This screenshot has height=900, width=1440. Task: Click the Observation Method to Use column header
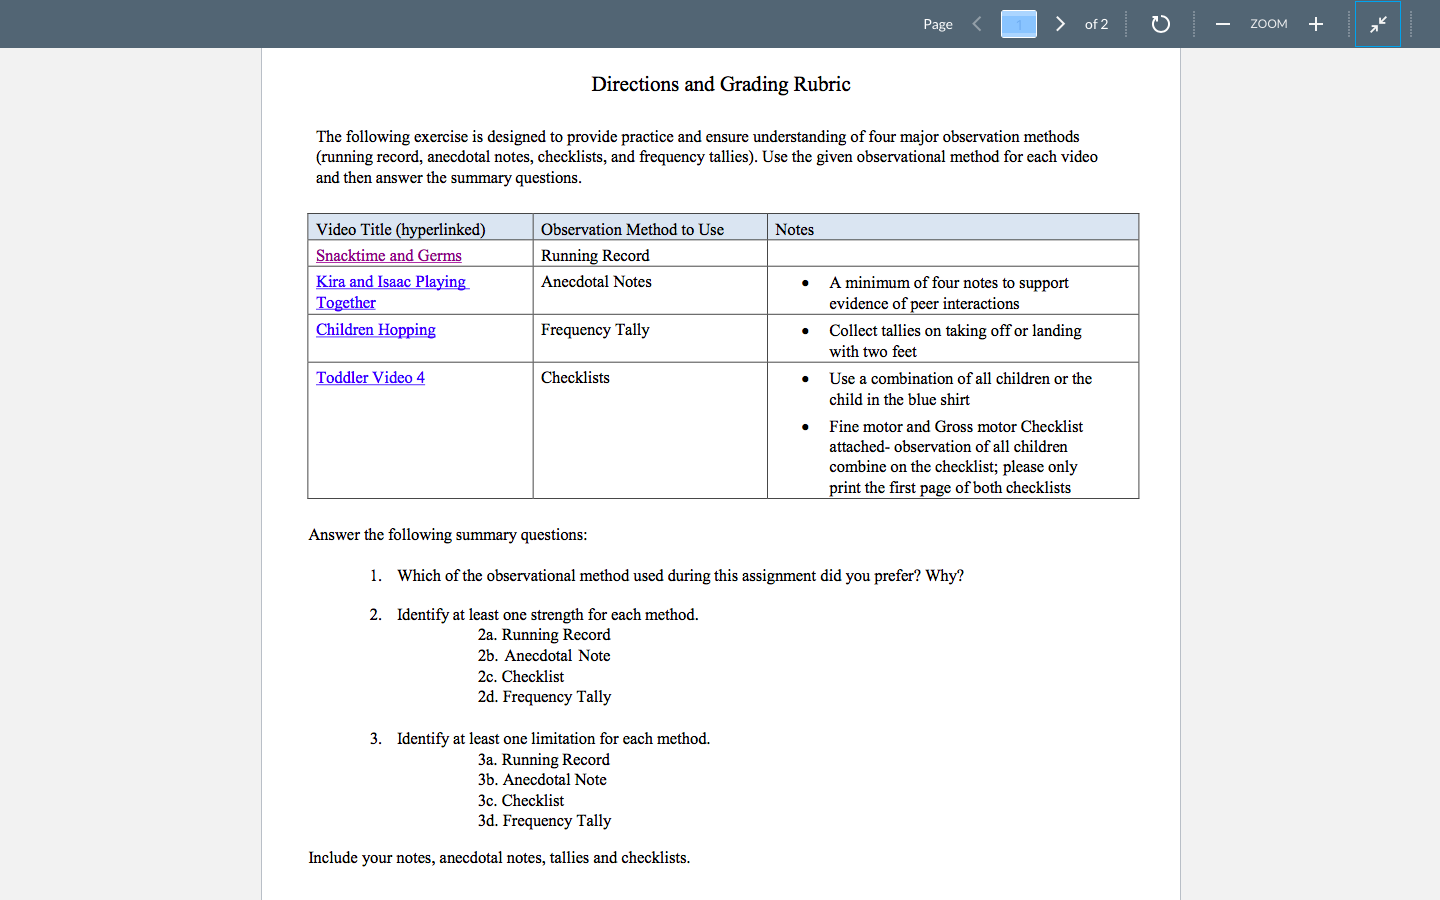[x=650, y=227]
